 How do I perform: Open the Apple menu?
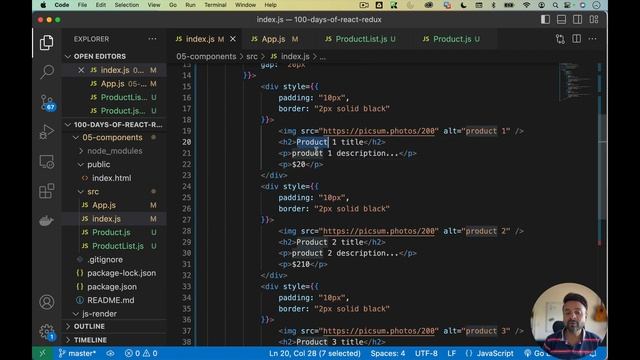coord(43,5)
